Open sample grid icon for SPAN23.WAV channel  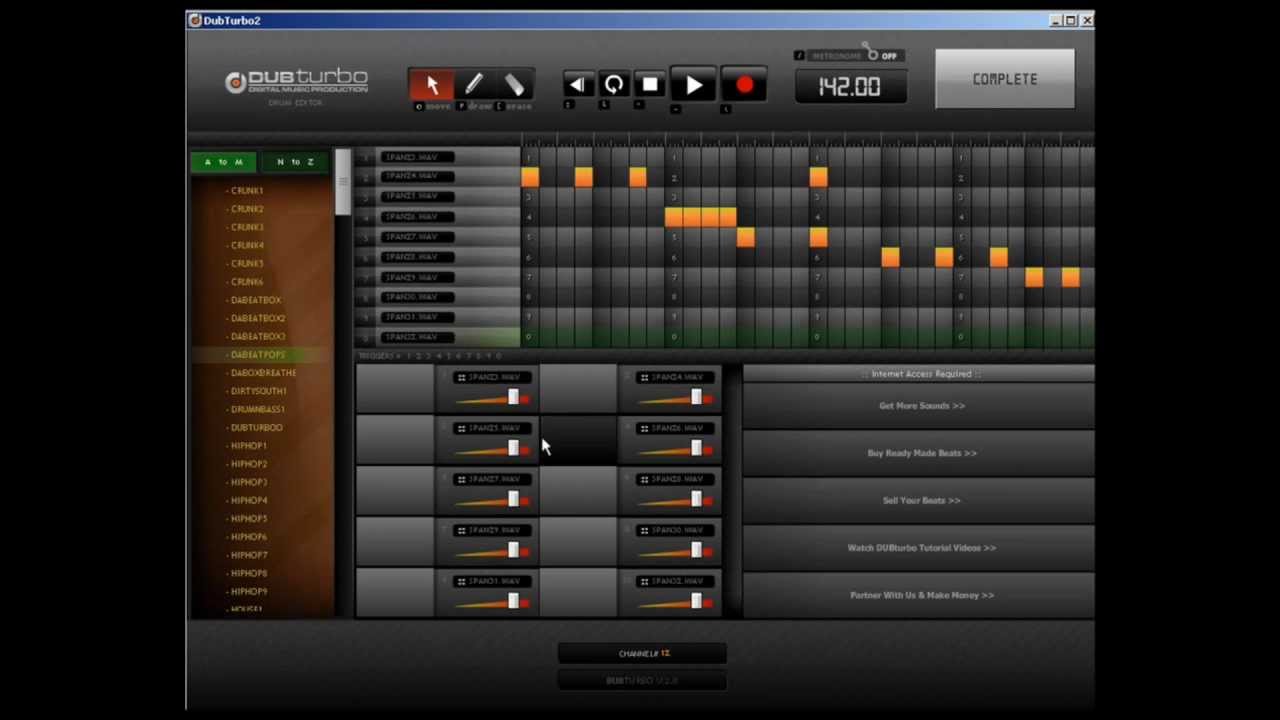(460, 377)
